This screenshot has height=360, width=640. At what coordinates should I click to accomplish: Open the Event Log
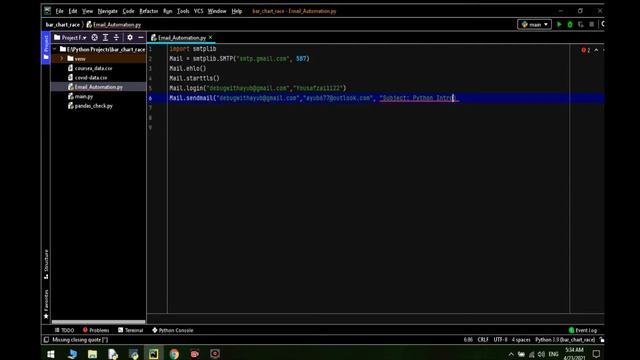[583, 330]
